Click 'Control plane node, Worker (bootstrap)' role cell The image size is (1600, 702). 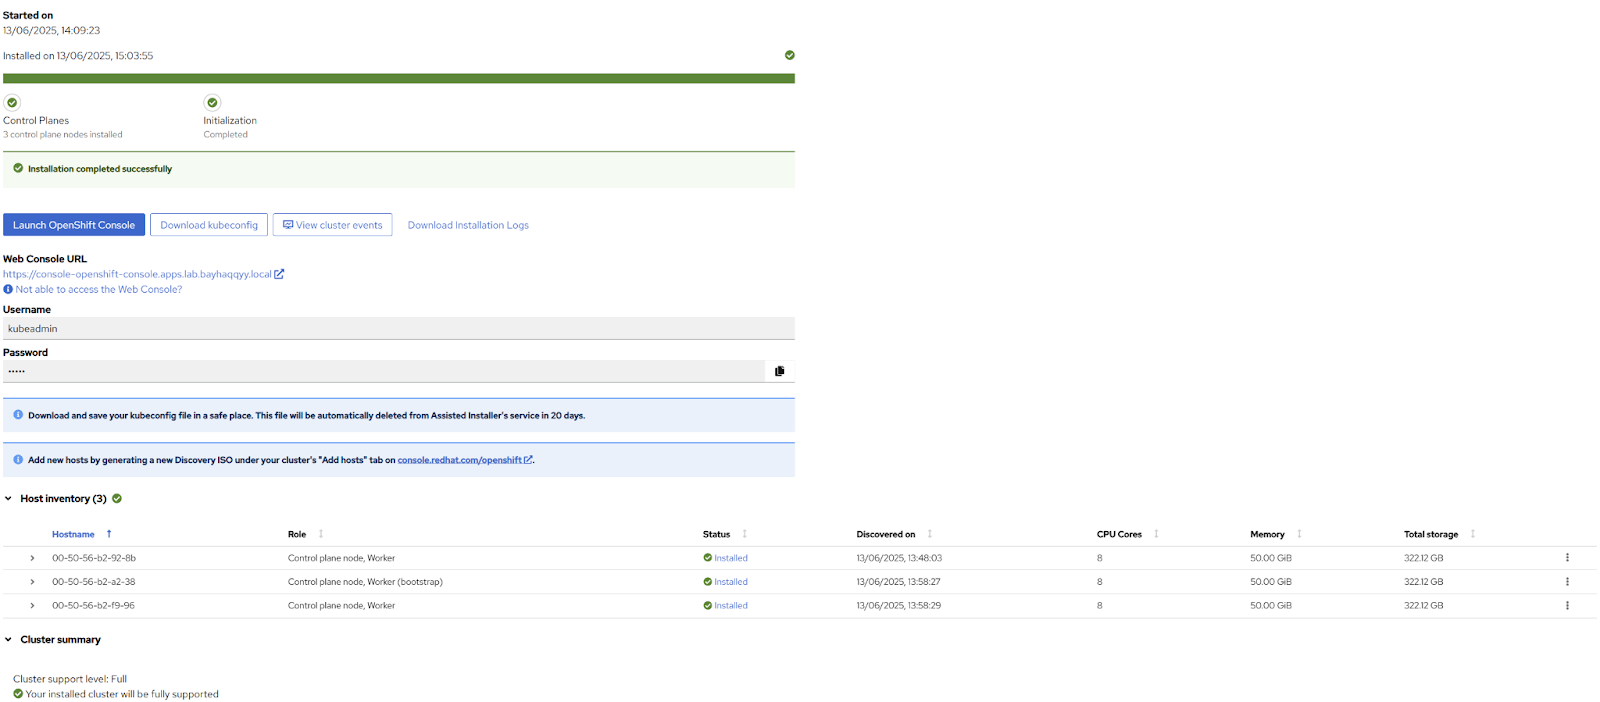tap(365, 582)
